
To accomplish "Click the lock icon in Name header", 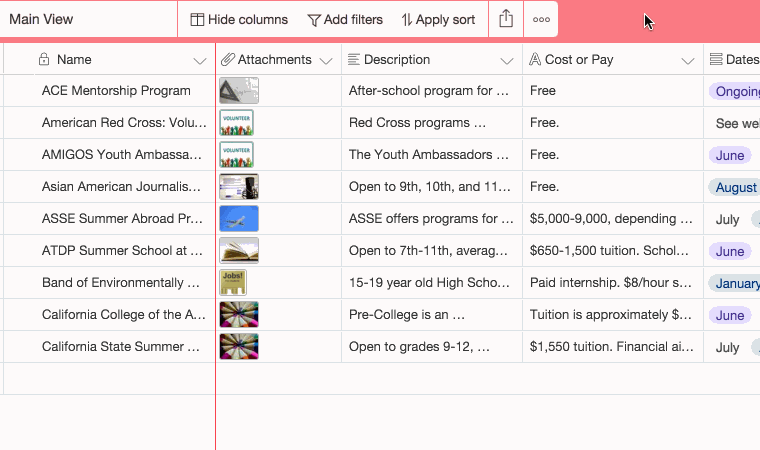I will [x=44, y=59].
